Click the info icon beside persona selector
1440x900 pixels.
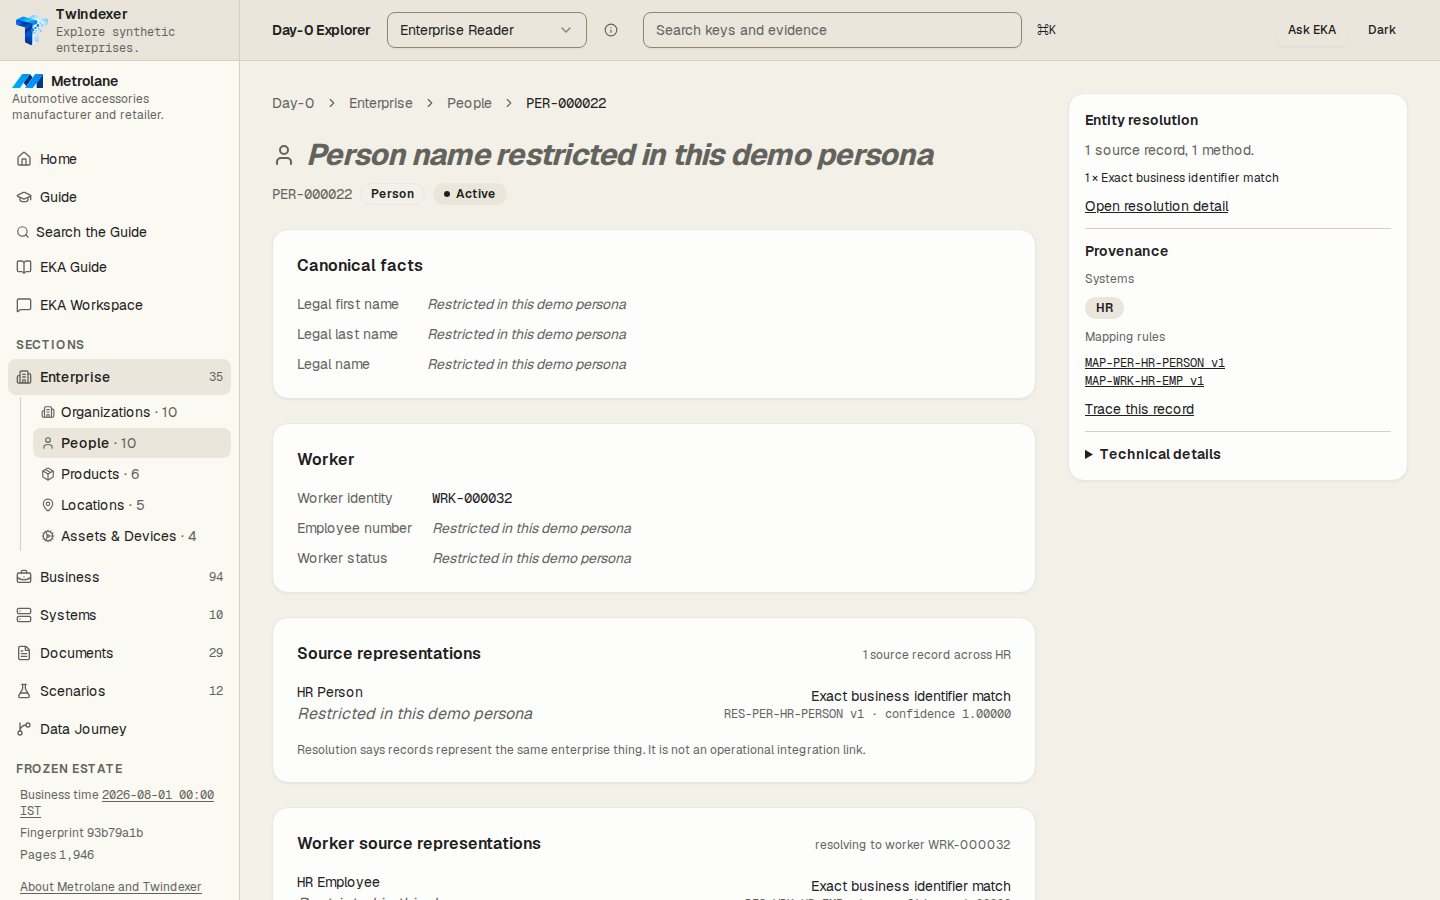pyautogui.click(x=611, y=30)
